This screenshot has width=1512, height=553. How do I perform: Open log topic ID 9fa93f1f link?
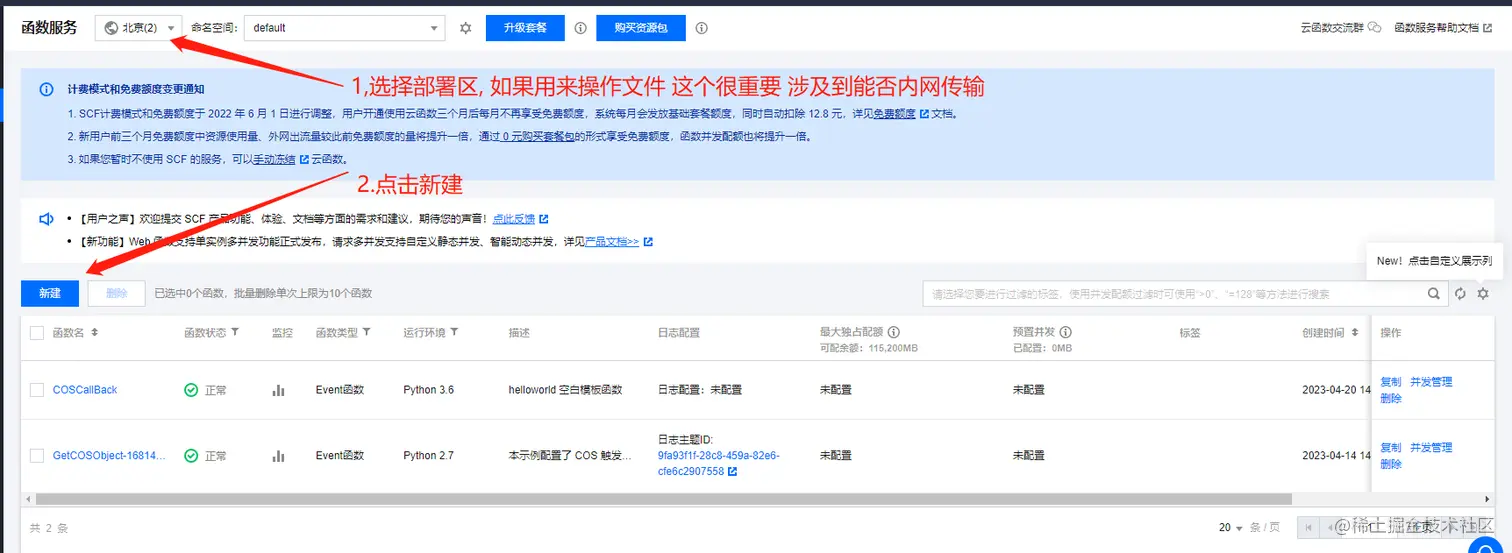(718, 463)
